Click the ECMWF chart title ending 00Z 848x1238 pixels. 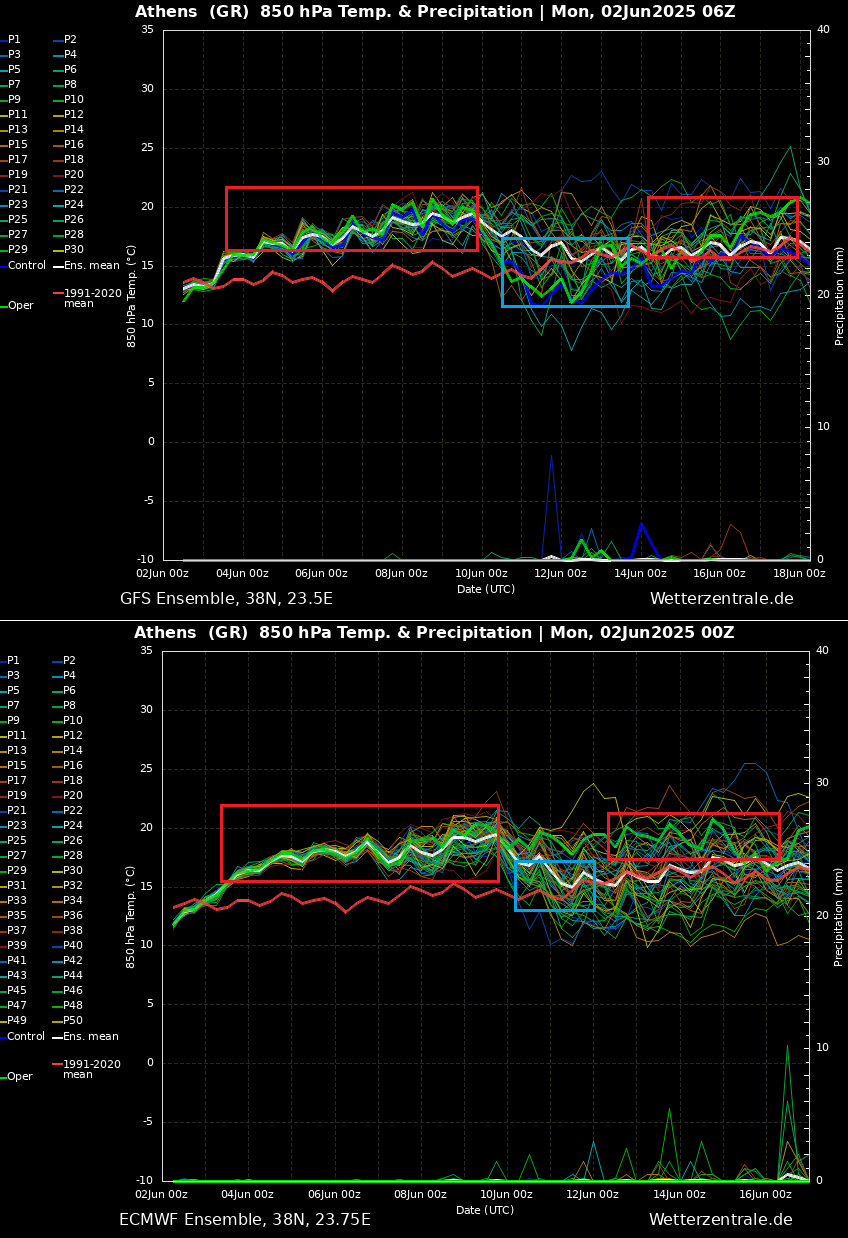point(434,633)
